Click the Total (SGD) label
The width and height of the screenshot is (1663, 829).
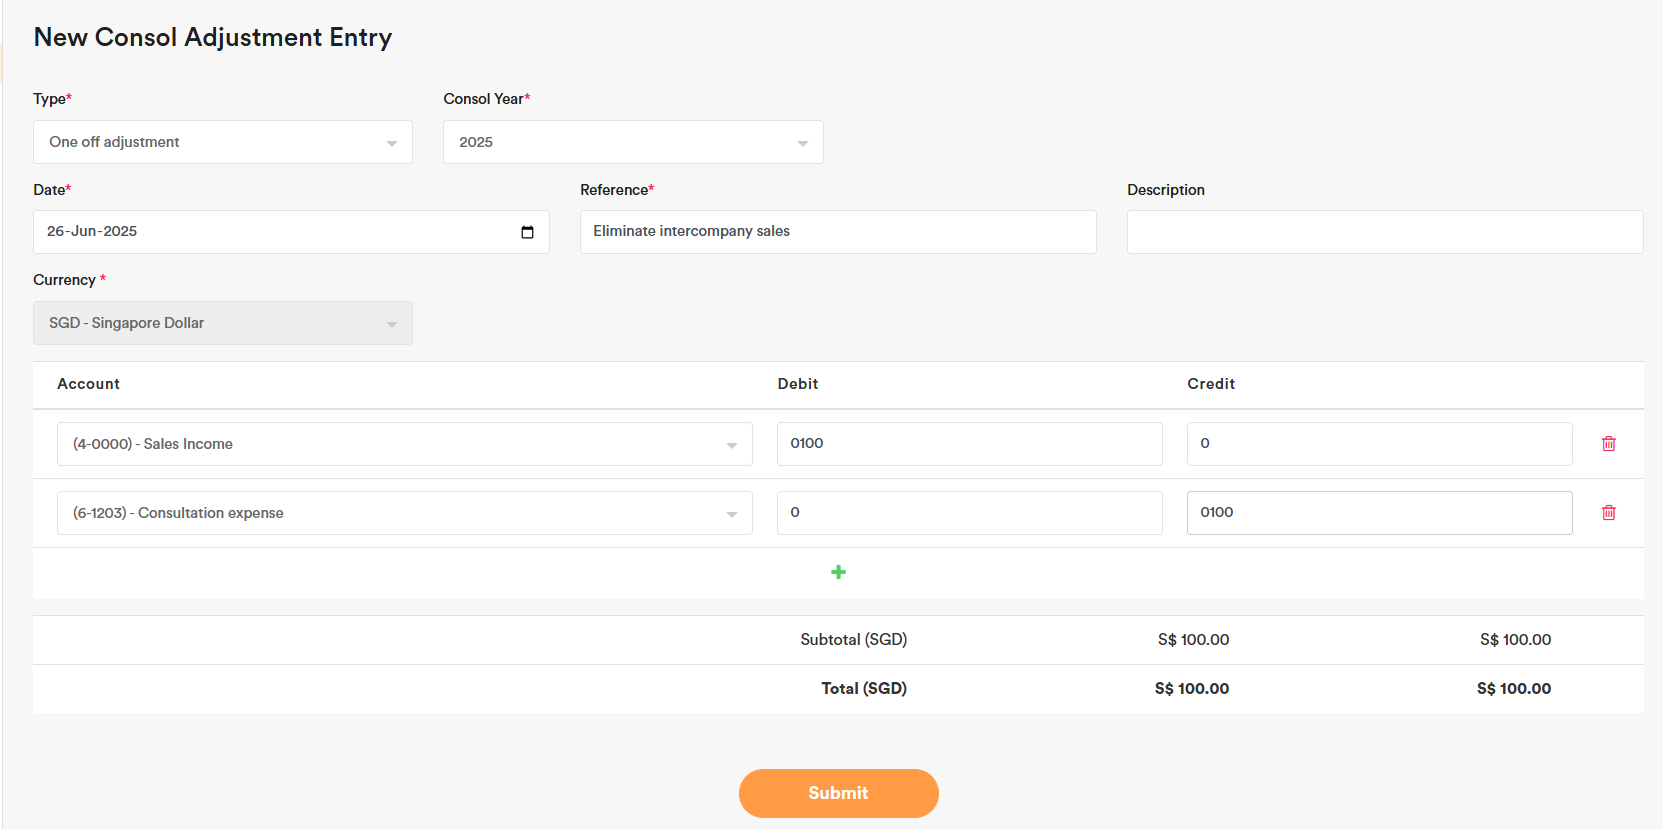click(864, 689)
